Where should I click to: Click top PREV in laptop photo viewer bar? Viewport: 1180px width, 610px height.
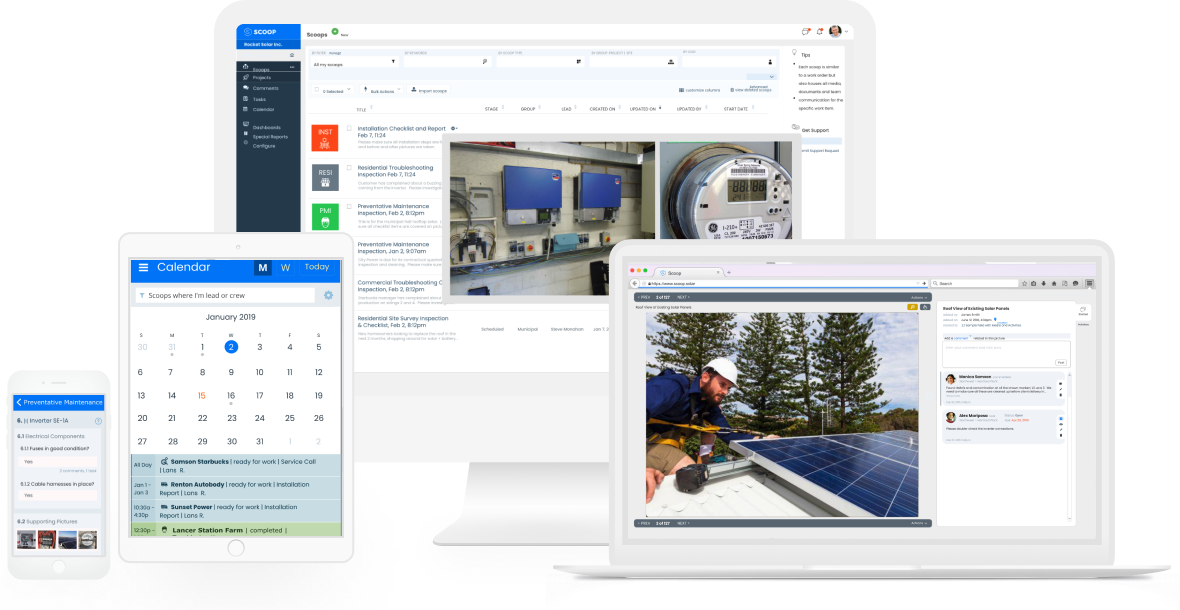click(643, 297)
